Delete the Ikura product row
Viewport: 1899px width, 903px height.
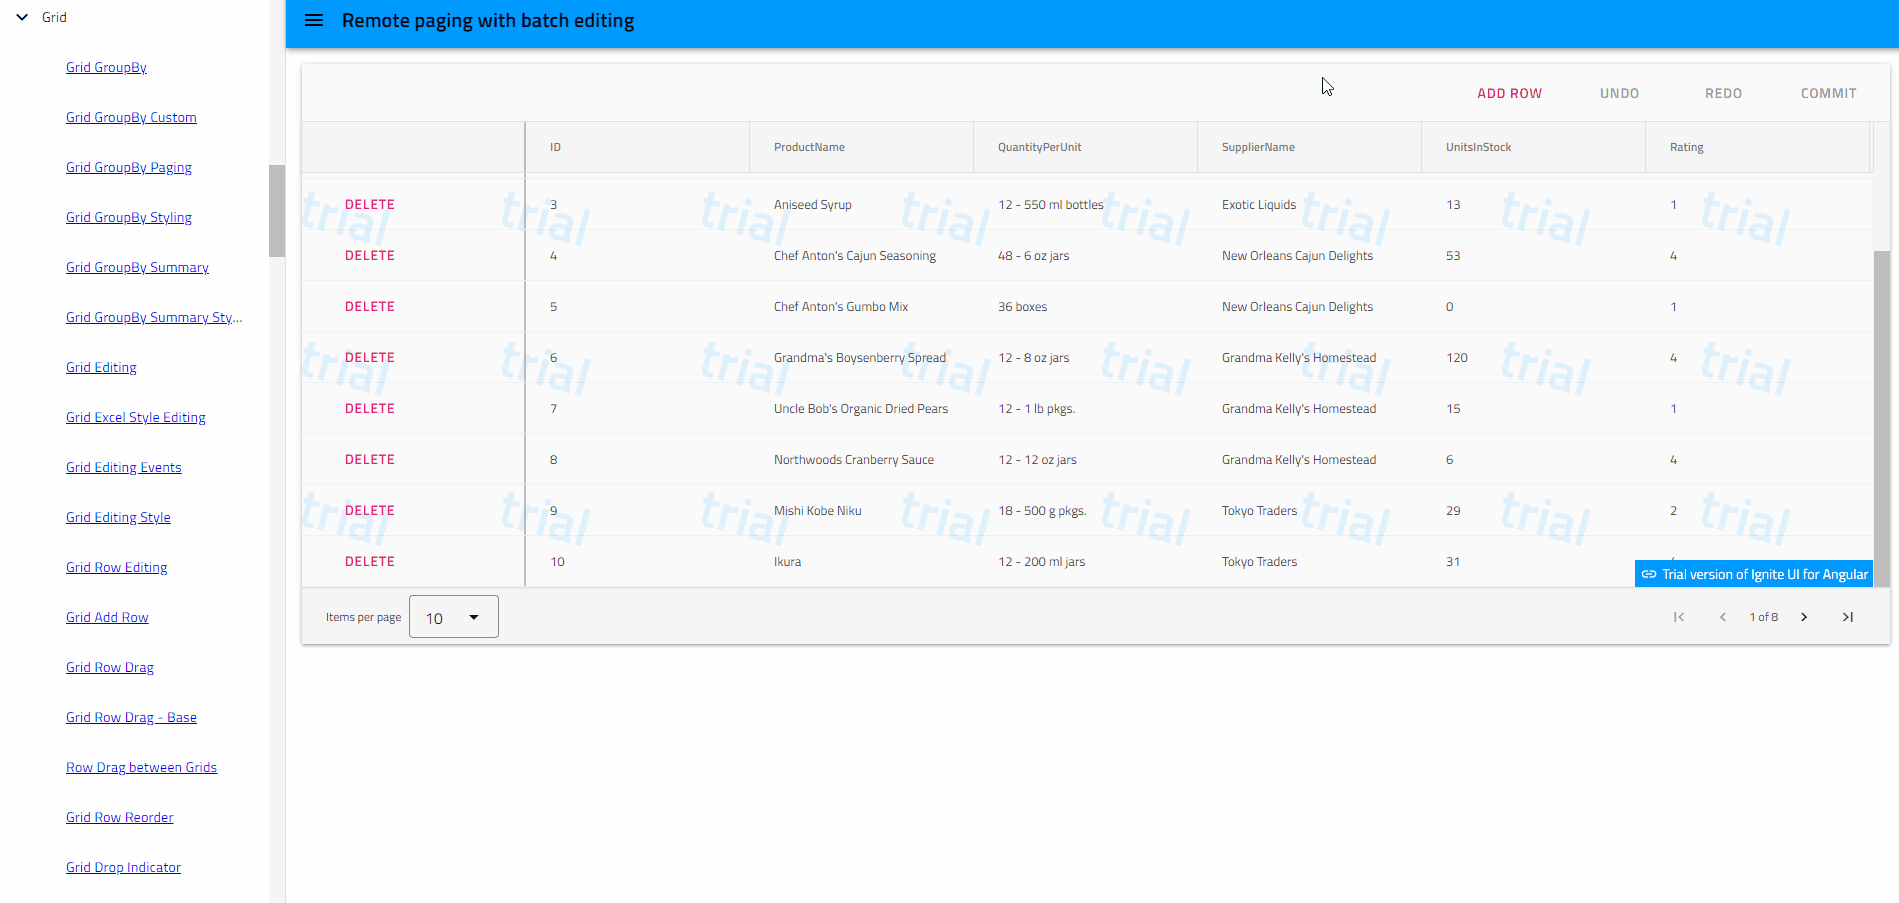369,561
